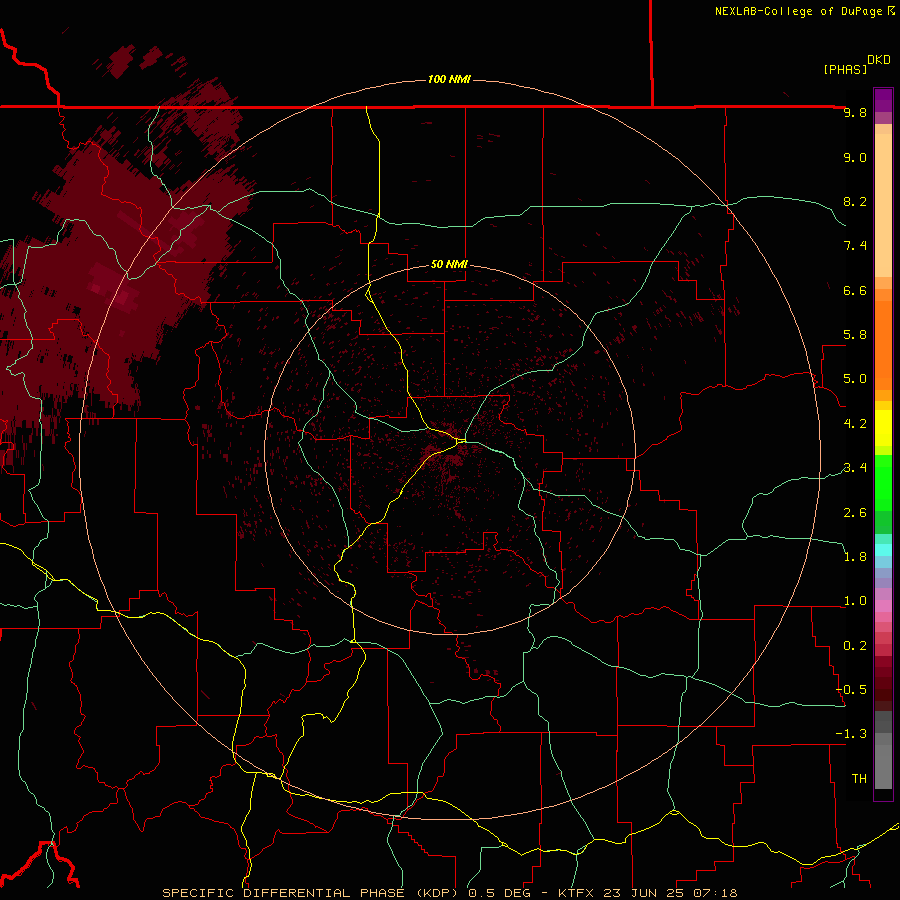The width and height of the screenshot is (900, 900).
Task: Click the 50 NMI range ring label
Action: pyautogui.click(x=449, y=264)
